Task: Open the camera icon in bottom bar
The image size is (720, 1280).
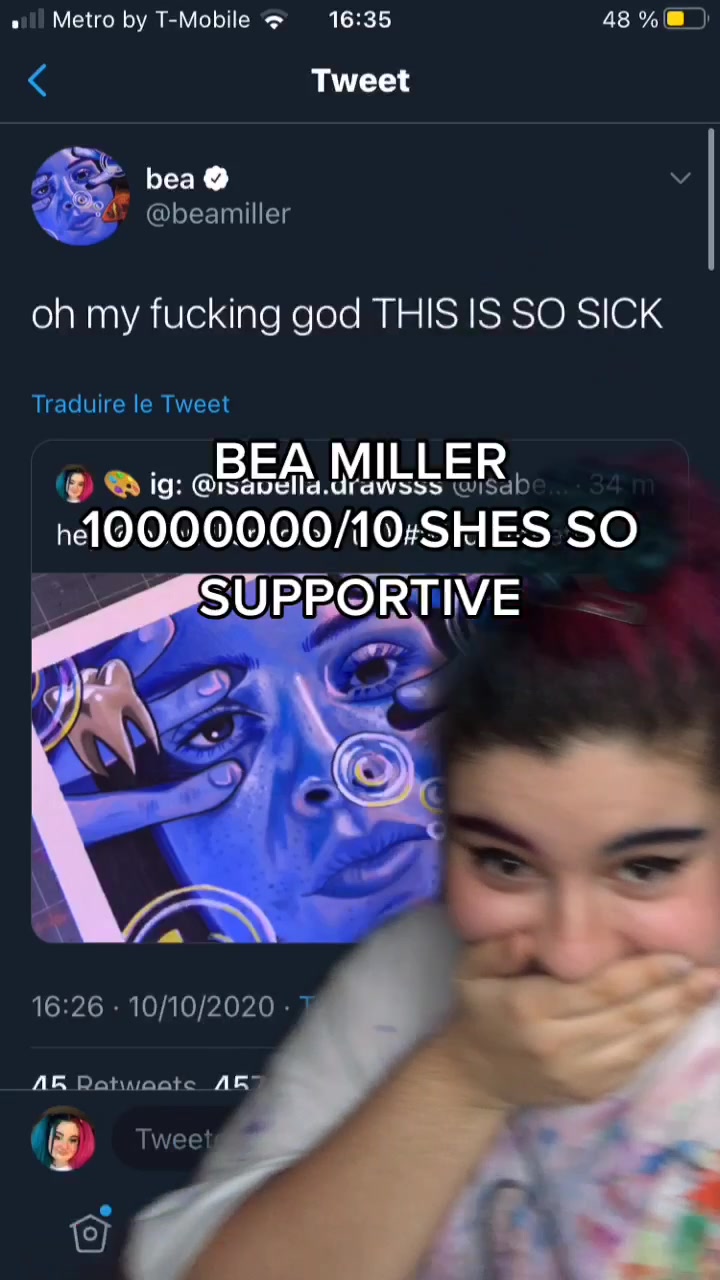Action: (x=90, y=1231)
